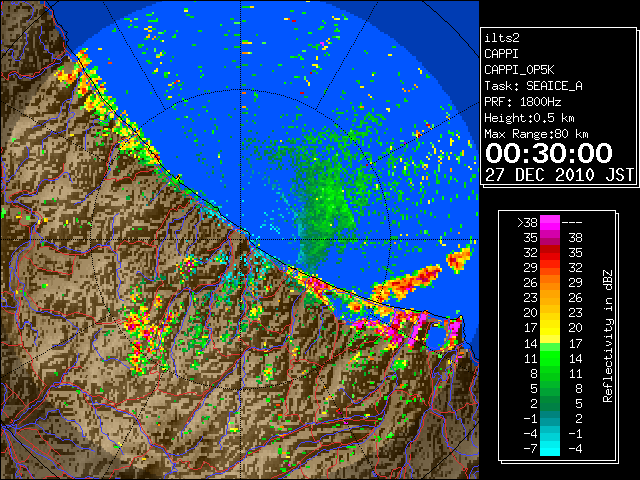The image size is (640, 480).
Task: Click the '>38' legend label
Action: pyautogui.click(x=527, y=222)
